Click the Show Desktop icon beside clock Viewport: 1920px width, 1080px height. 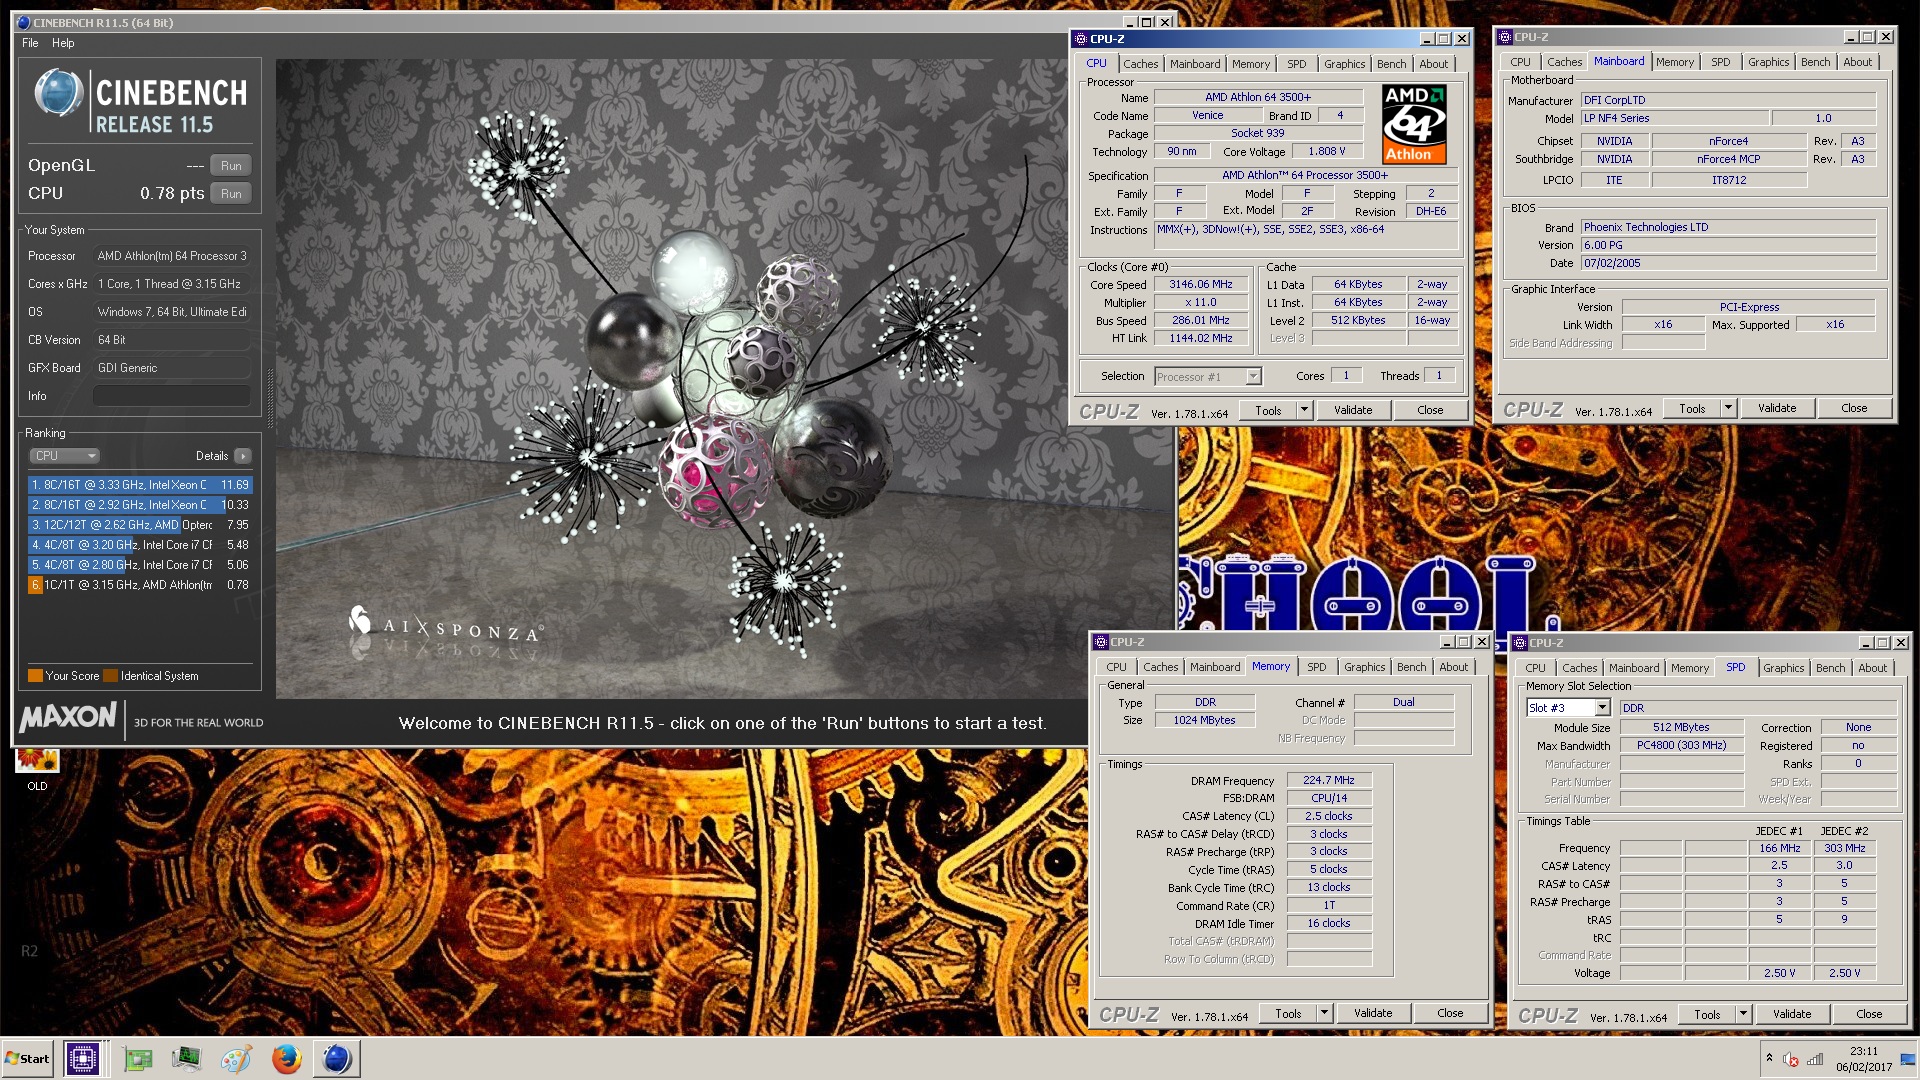tap(1908, 1059)
